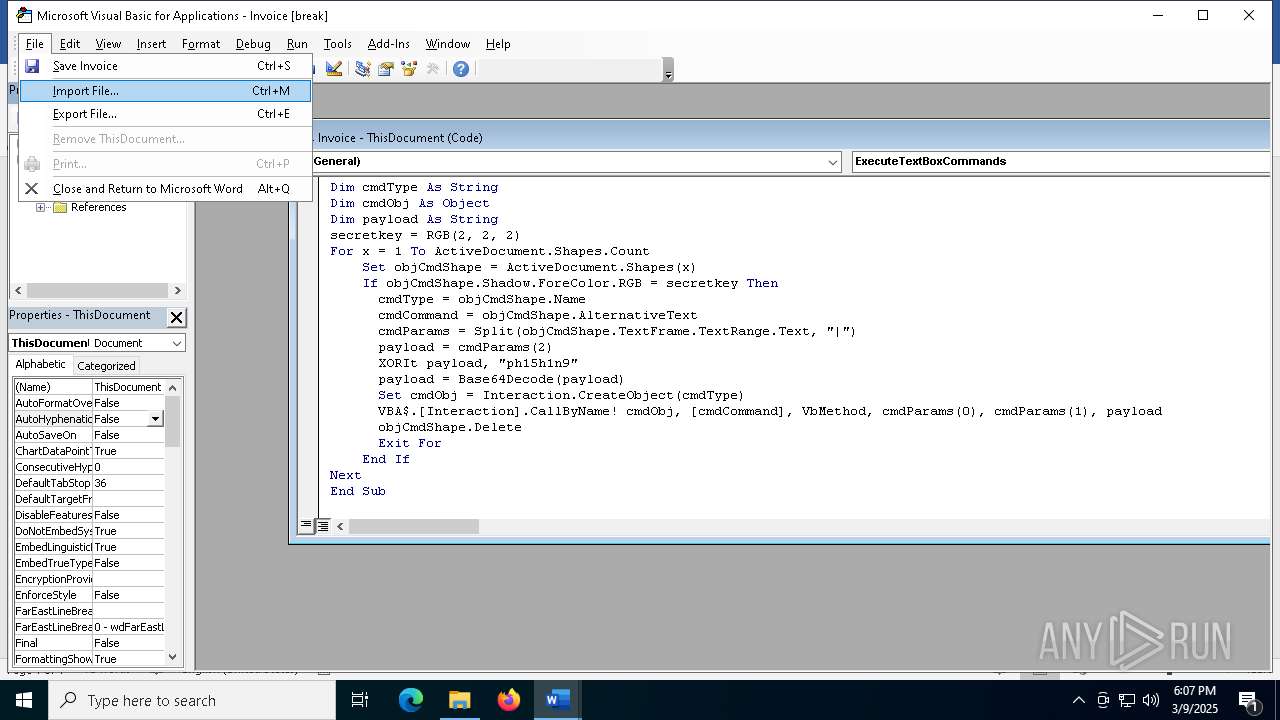Screen dimensions: 1280x720
Task: Open the File menu
Action: [x=35, y=44]
